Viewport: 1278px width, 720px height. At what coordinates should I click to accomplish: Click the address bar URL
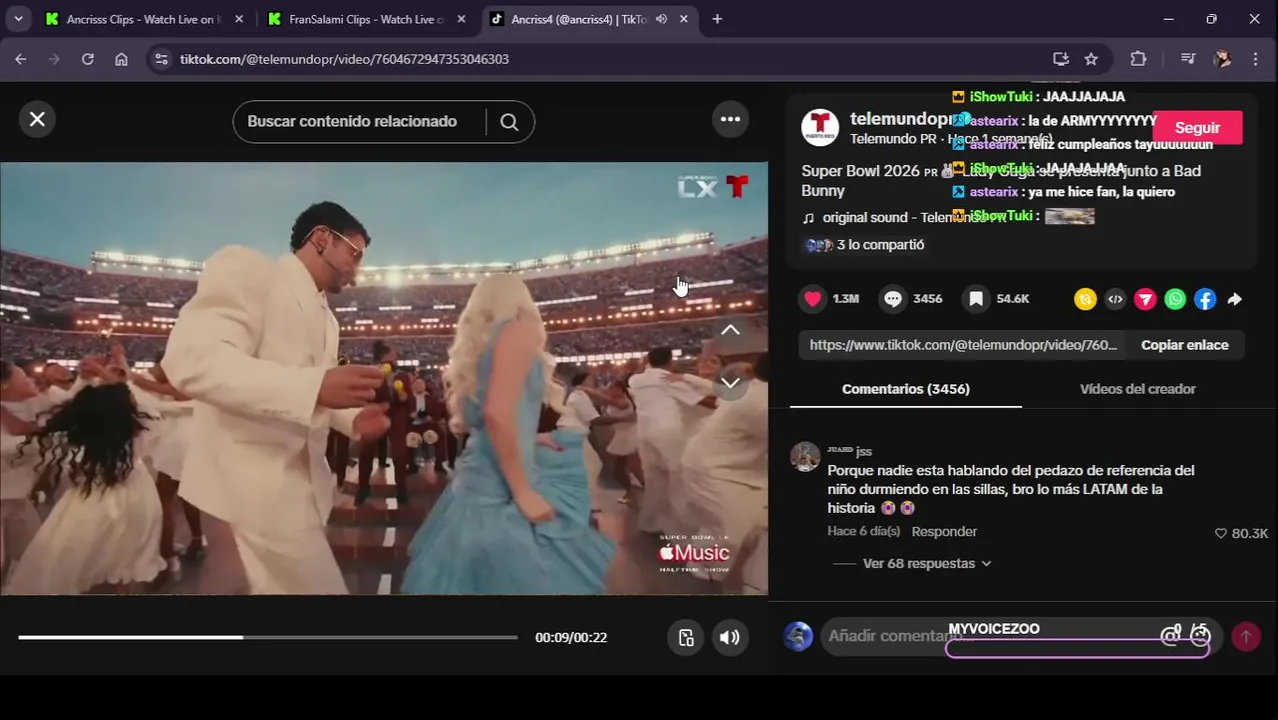pyautogui.click(x=344, y=59)
